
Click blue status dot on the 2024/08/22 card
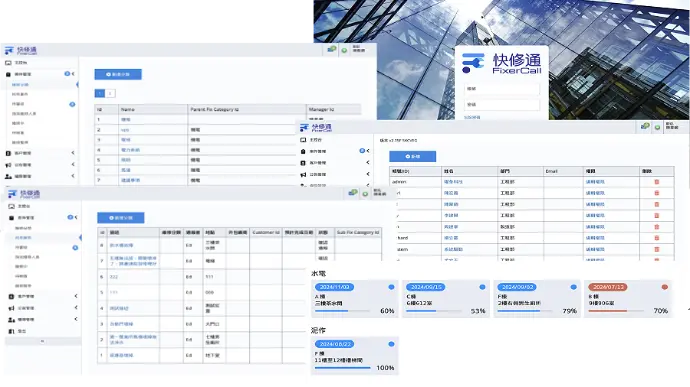(x=391, y=344)
